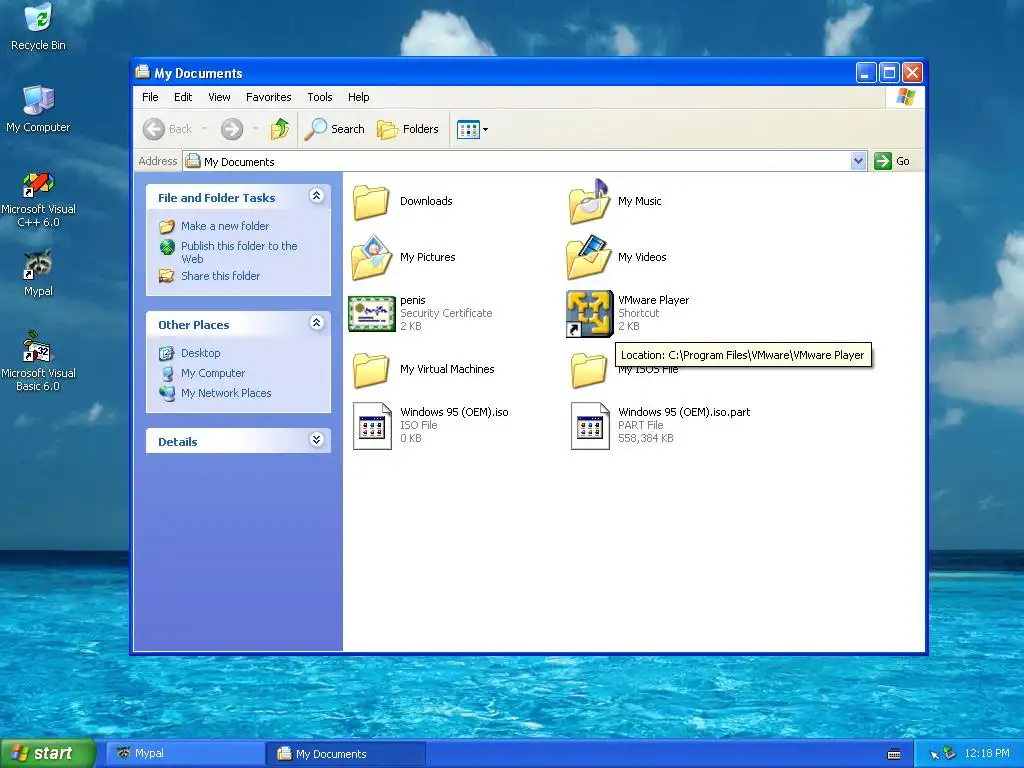This screenshot has width=1024, height=768.
Task: Select the security certificate file icon
Action: click(x=372, y=313)
